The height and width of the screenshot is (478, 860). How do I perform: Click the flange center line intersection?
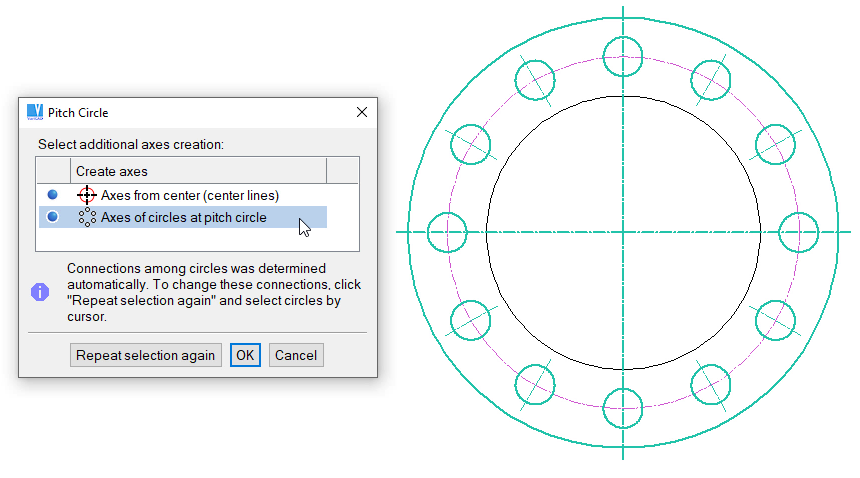click(623, 232)
